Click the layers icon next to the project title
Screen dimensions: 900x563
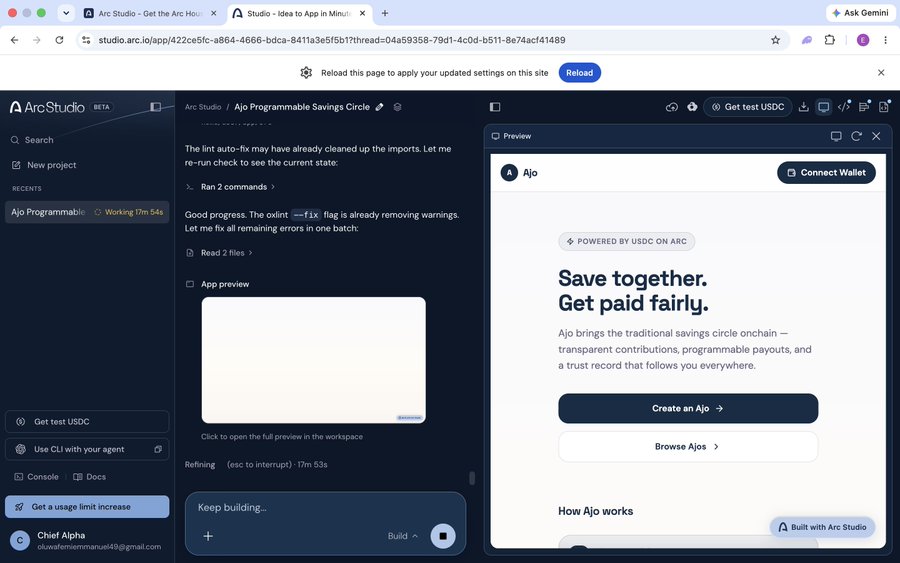pyautogui.click(x=397, y=107)
